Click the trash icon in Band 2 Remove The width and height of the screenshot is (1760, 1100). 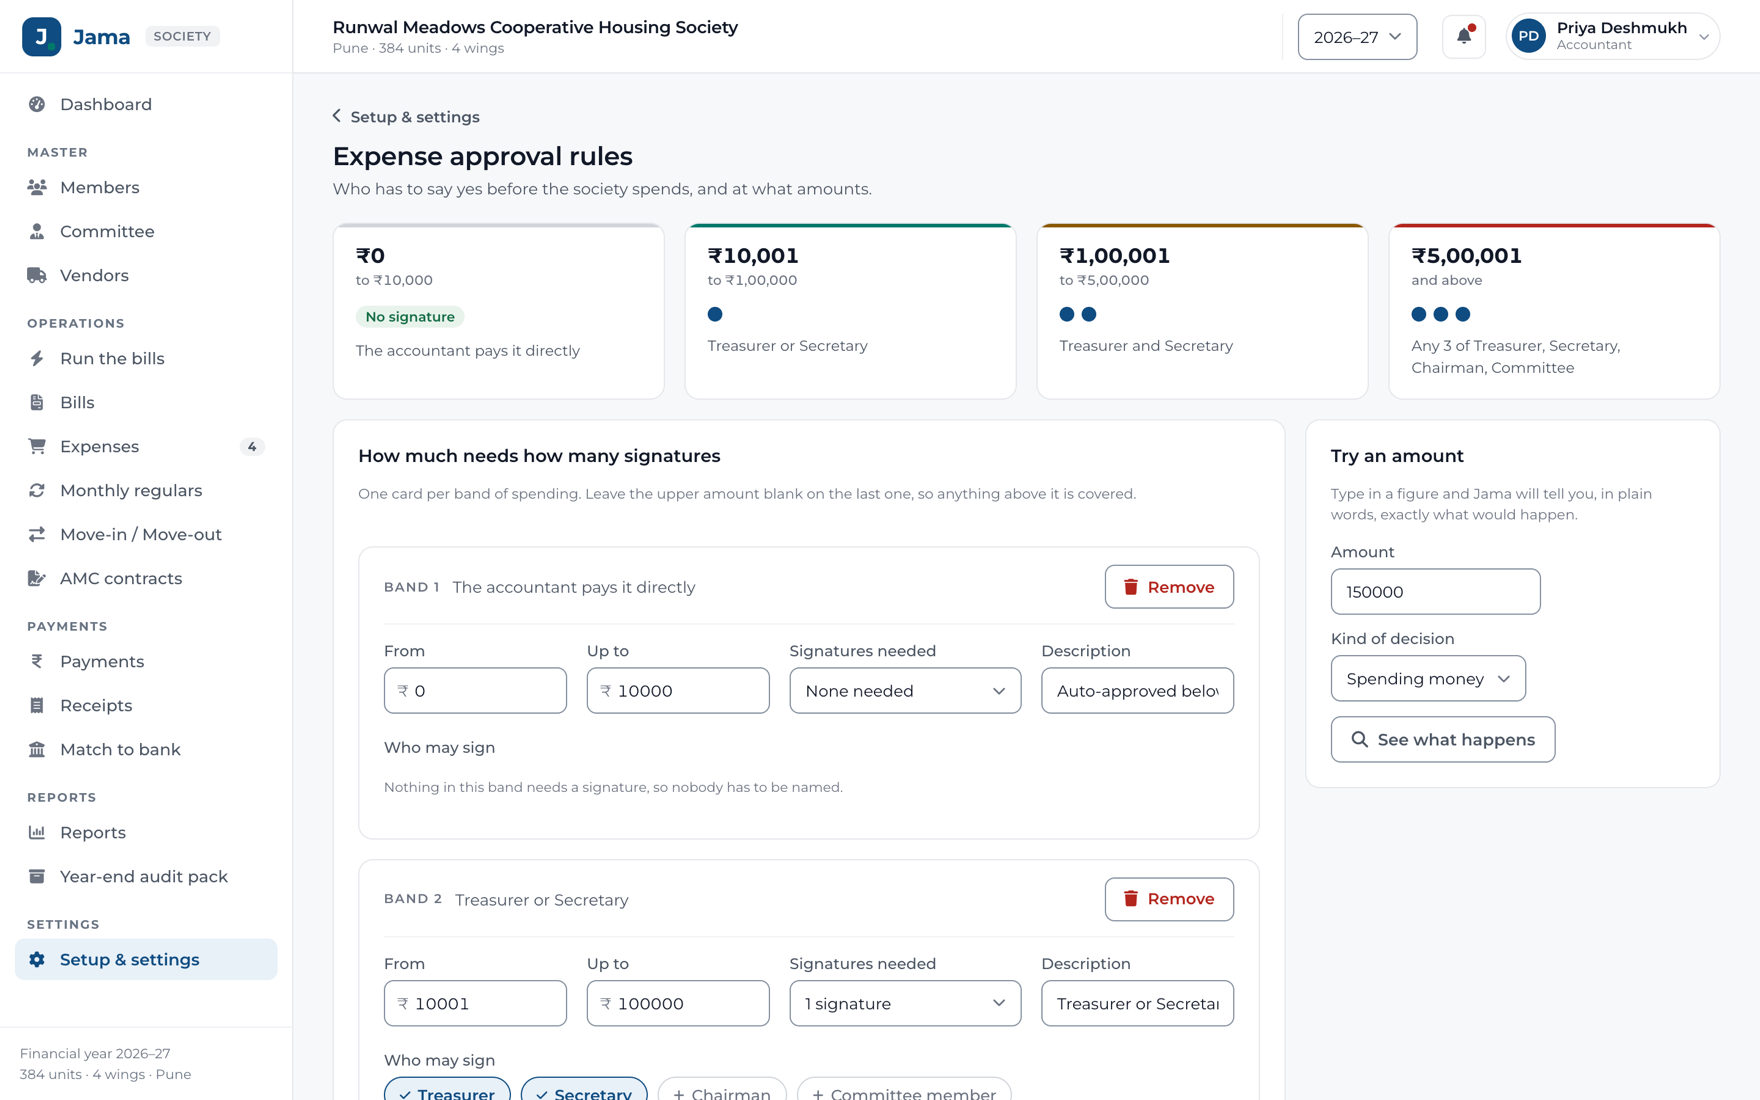pos(1131,899)
